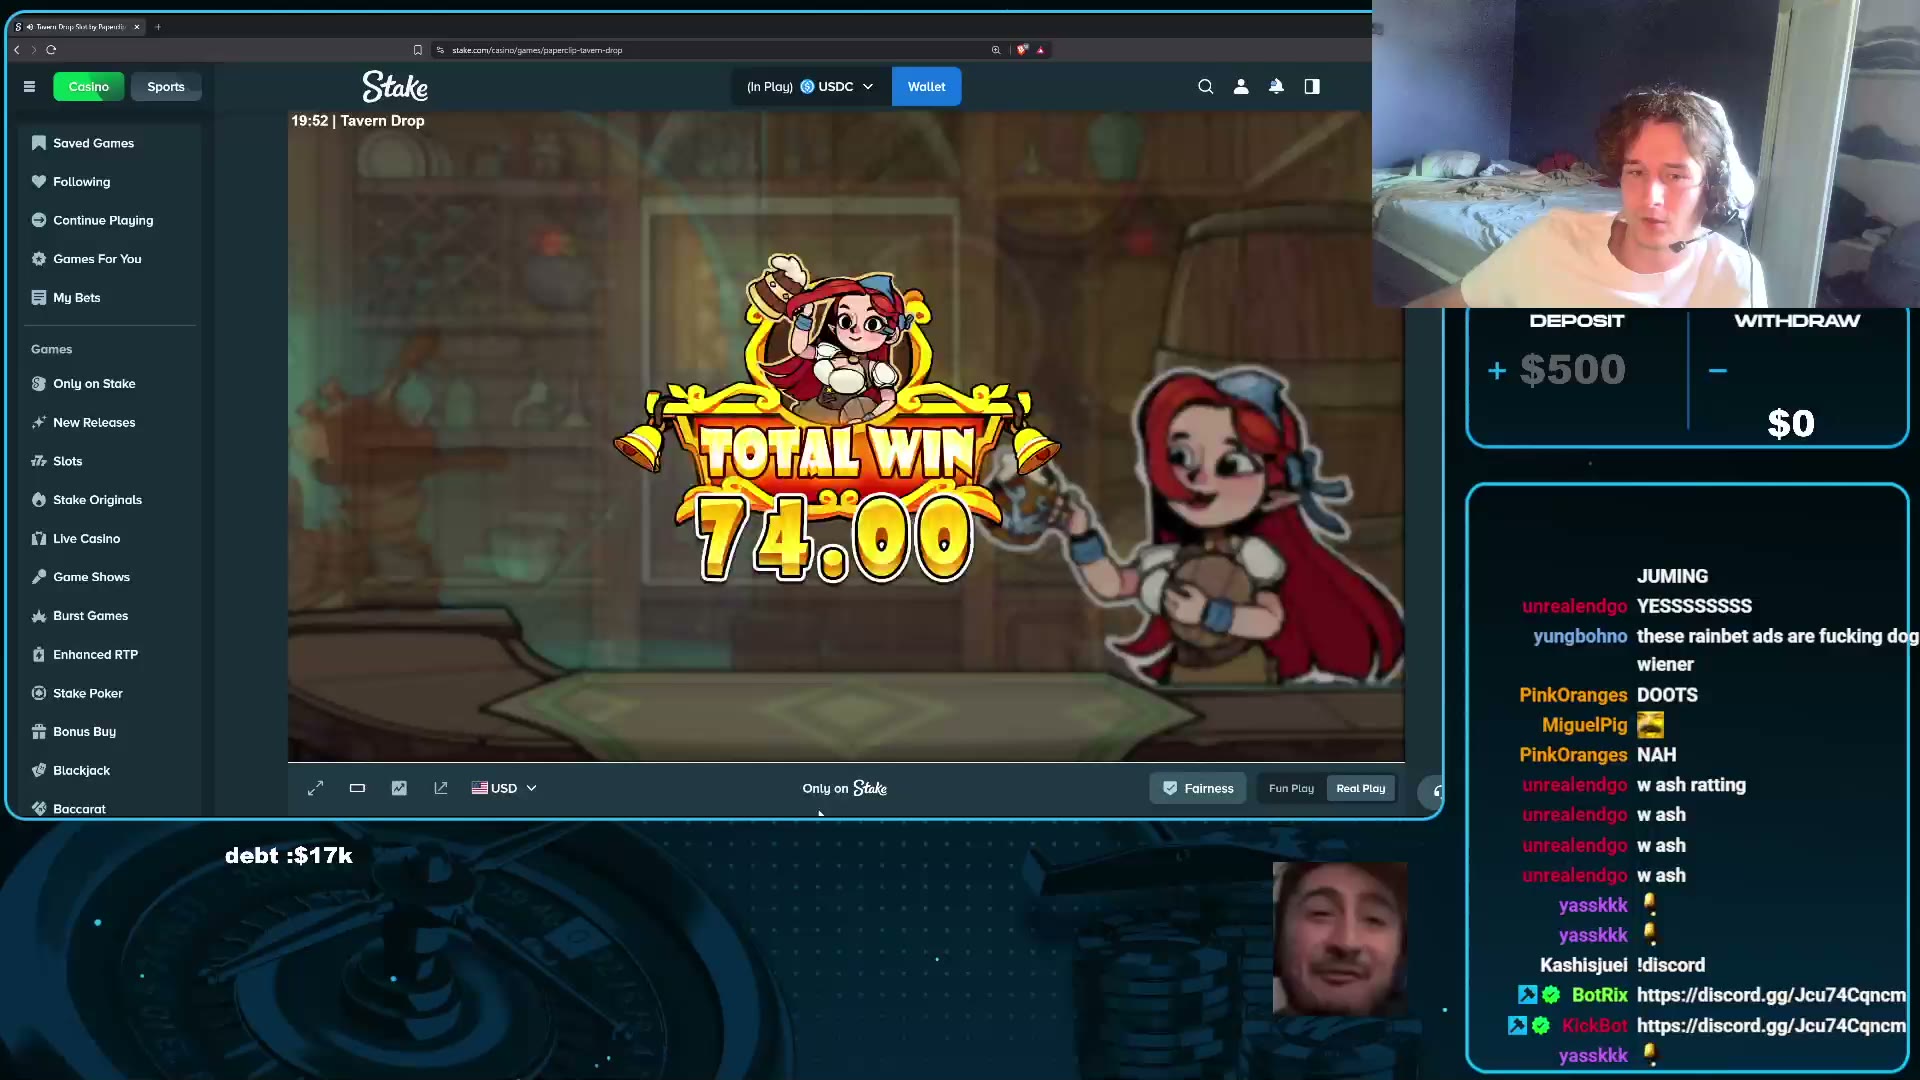Open the Fairness dialog
Screen dimensions: 1920x1080
[x=1198, y=789]
